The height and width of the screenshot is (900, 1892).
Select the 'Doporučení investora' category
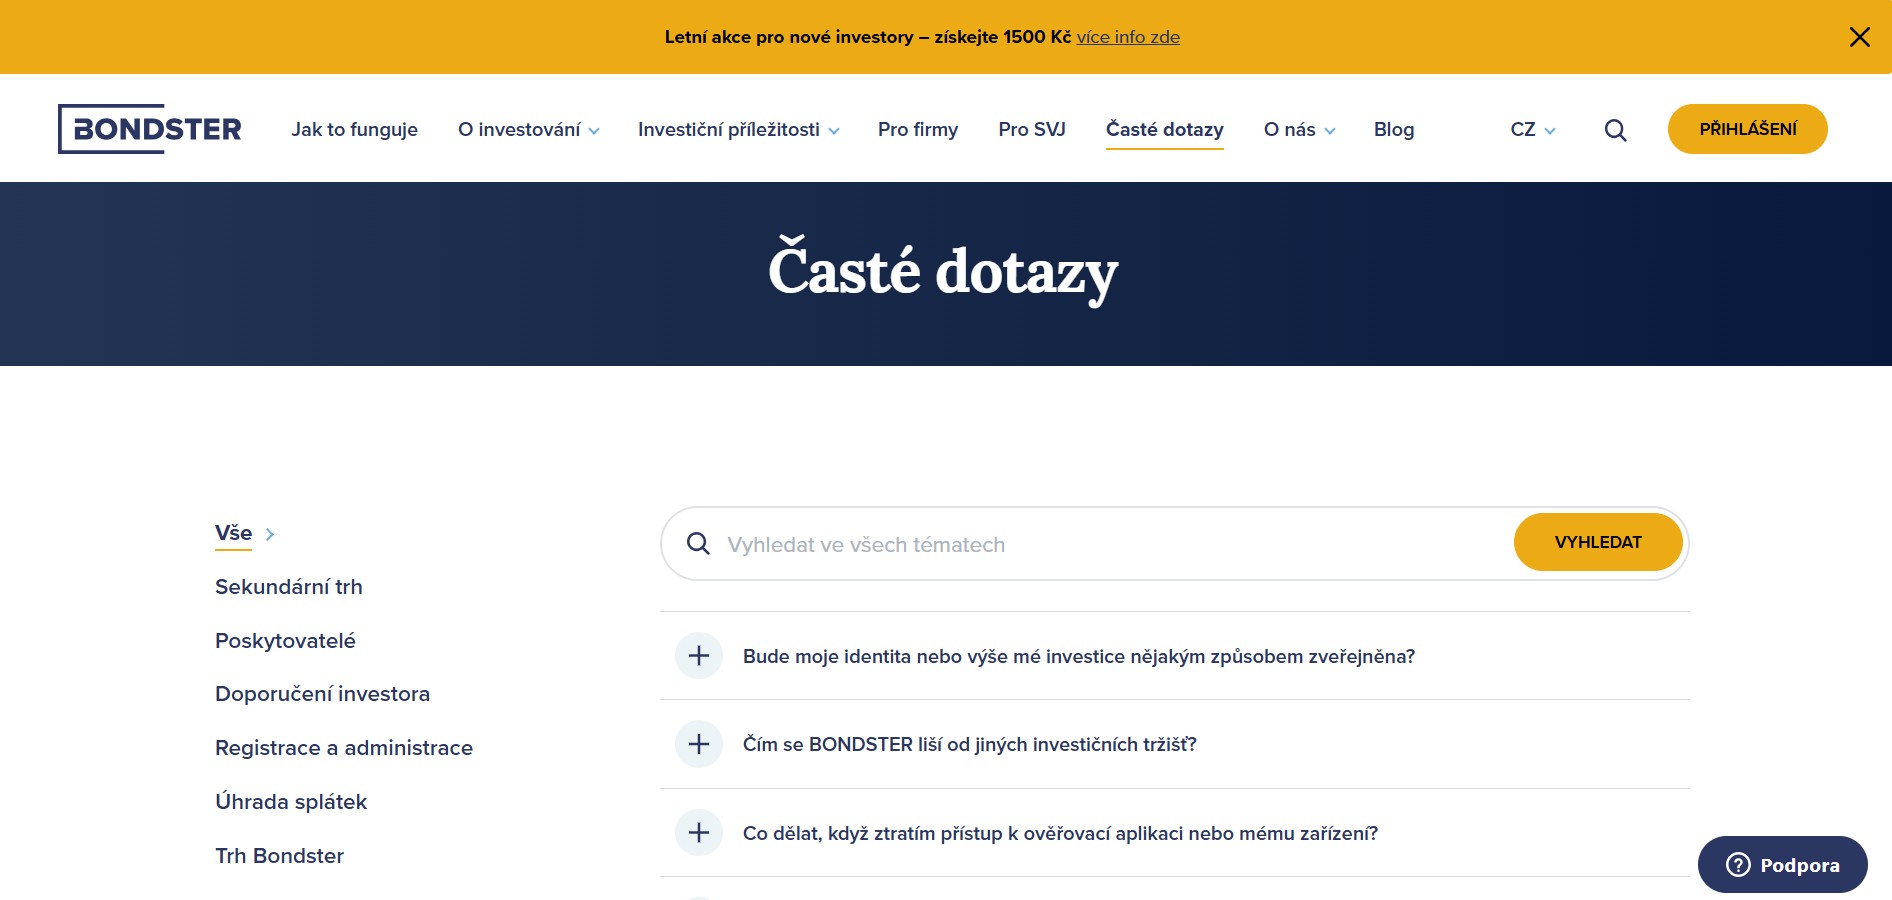point(322,694)
